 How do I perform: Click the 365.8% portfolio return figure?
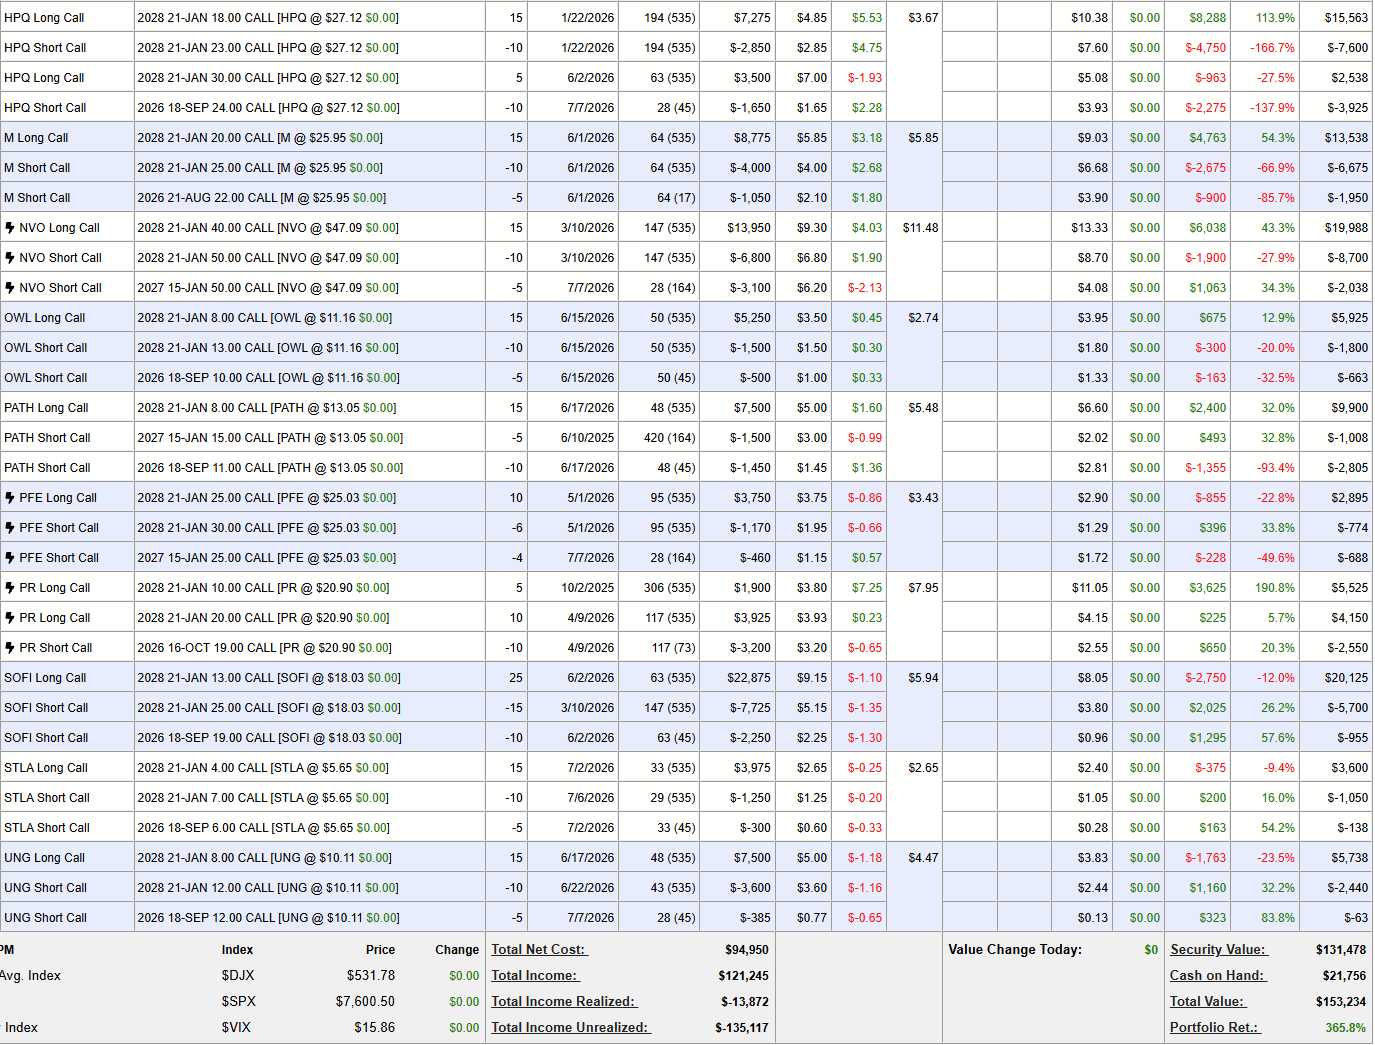pos(1346,1028)
